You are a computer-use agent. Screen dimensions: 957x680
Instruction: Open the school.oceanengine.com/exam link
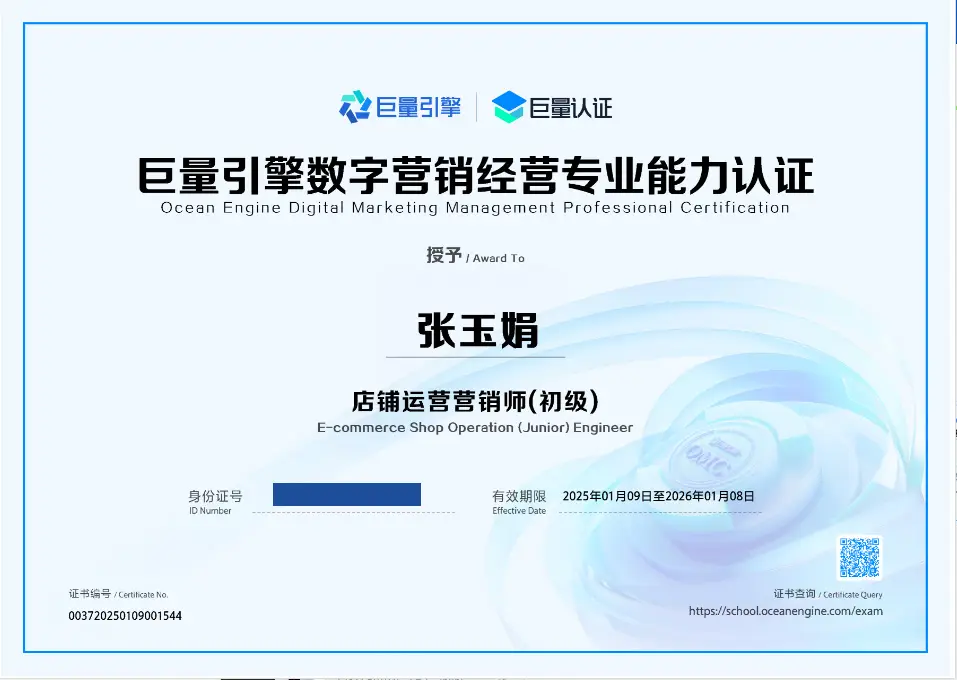[x=785, y=611]
